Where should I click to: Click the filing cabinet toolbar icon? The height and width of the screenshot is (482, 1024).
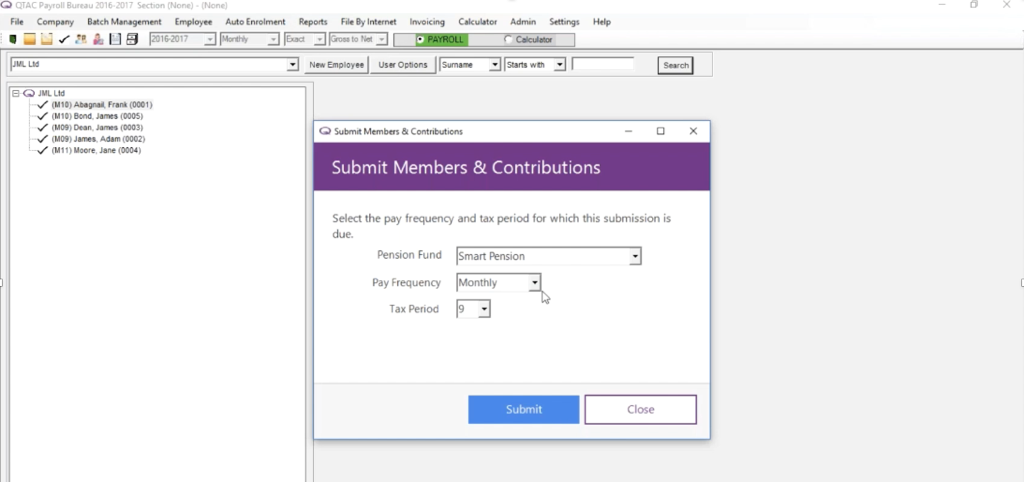click(132, 39)
